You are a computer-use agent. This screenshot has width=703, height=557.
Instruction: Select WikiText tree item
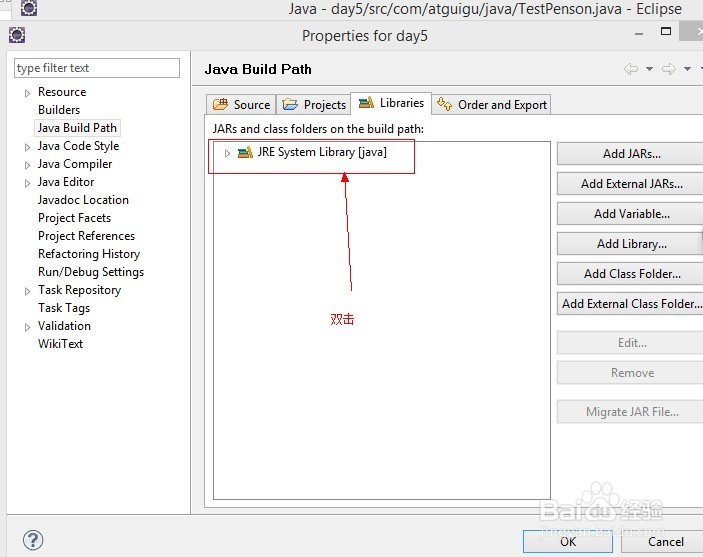61,344
